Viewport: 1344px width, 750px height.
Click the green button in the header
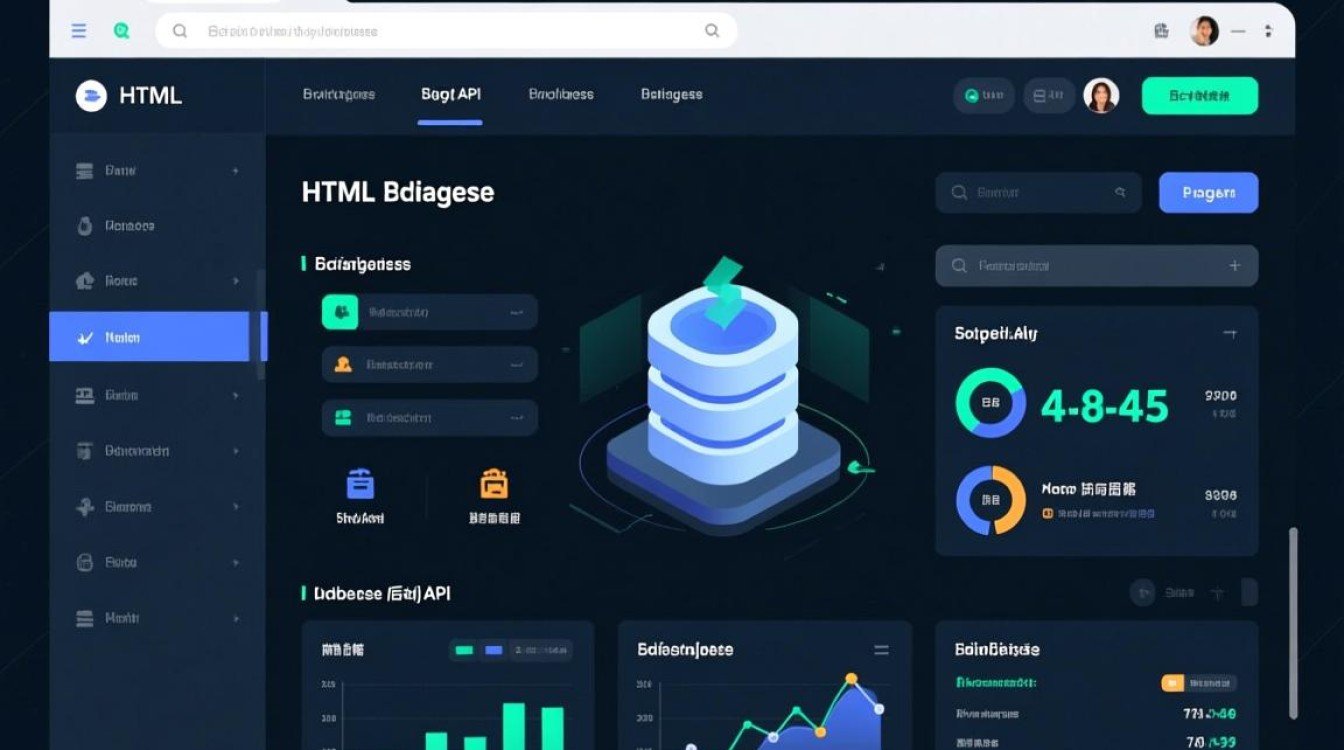click(x=1199, y=96)
